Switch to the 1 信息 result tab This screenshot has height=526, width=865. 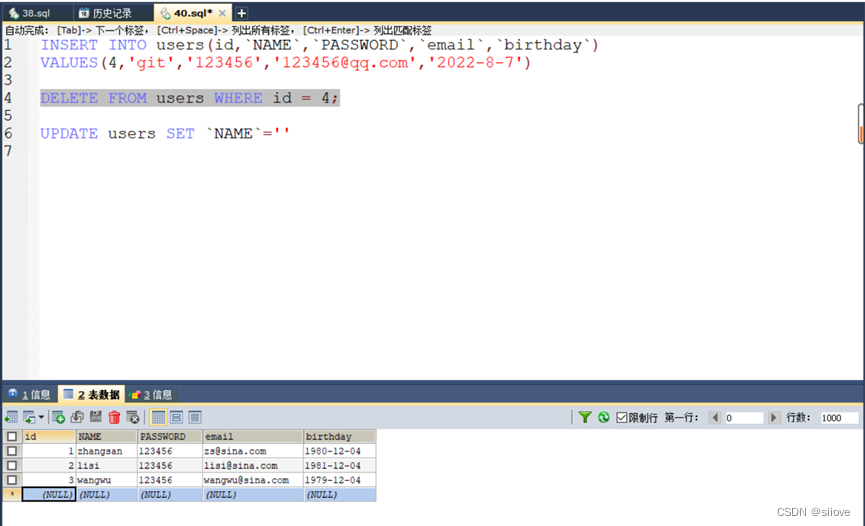coord(30,394)
